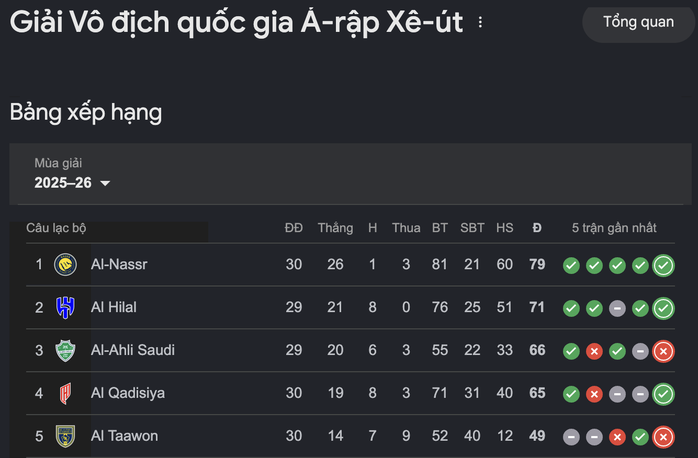698x458 pixels.
Task: Click the Bảng xếp hạng heading
Action: (86, 112)
